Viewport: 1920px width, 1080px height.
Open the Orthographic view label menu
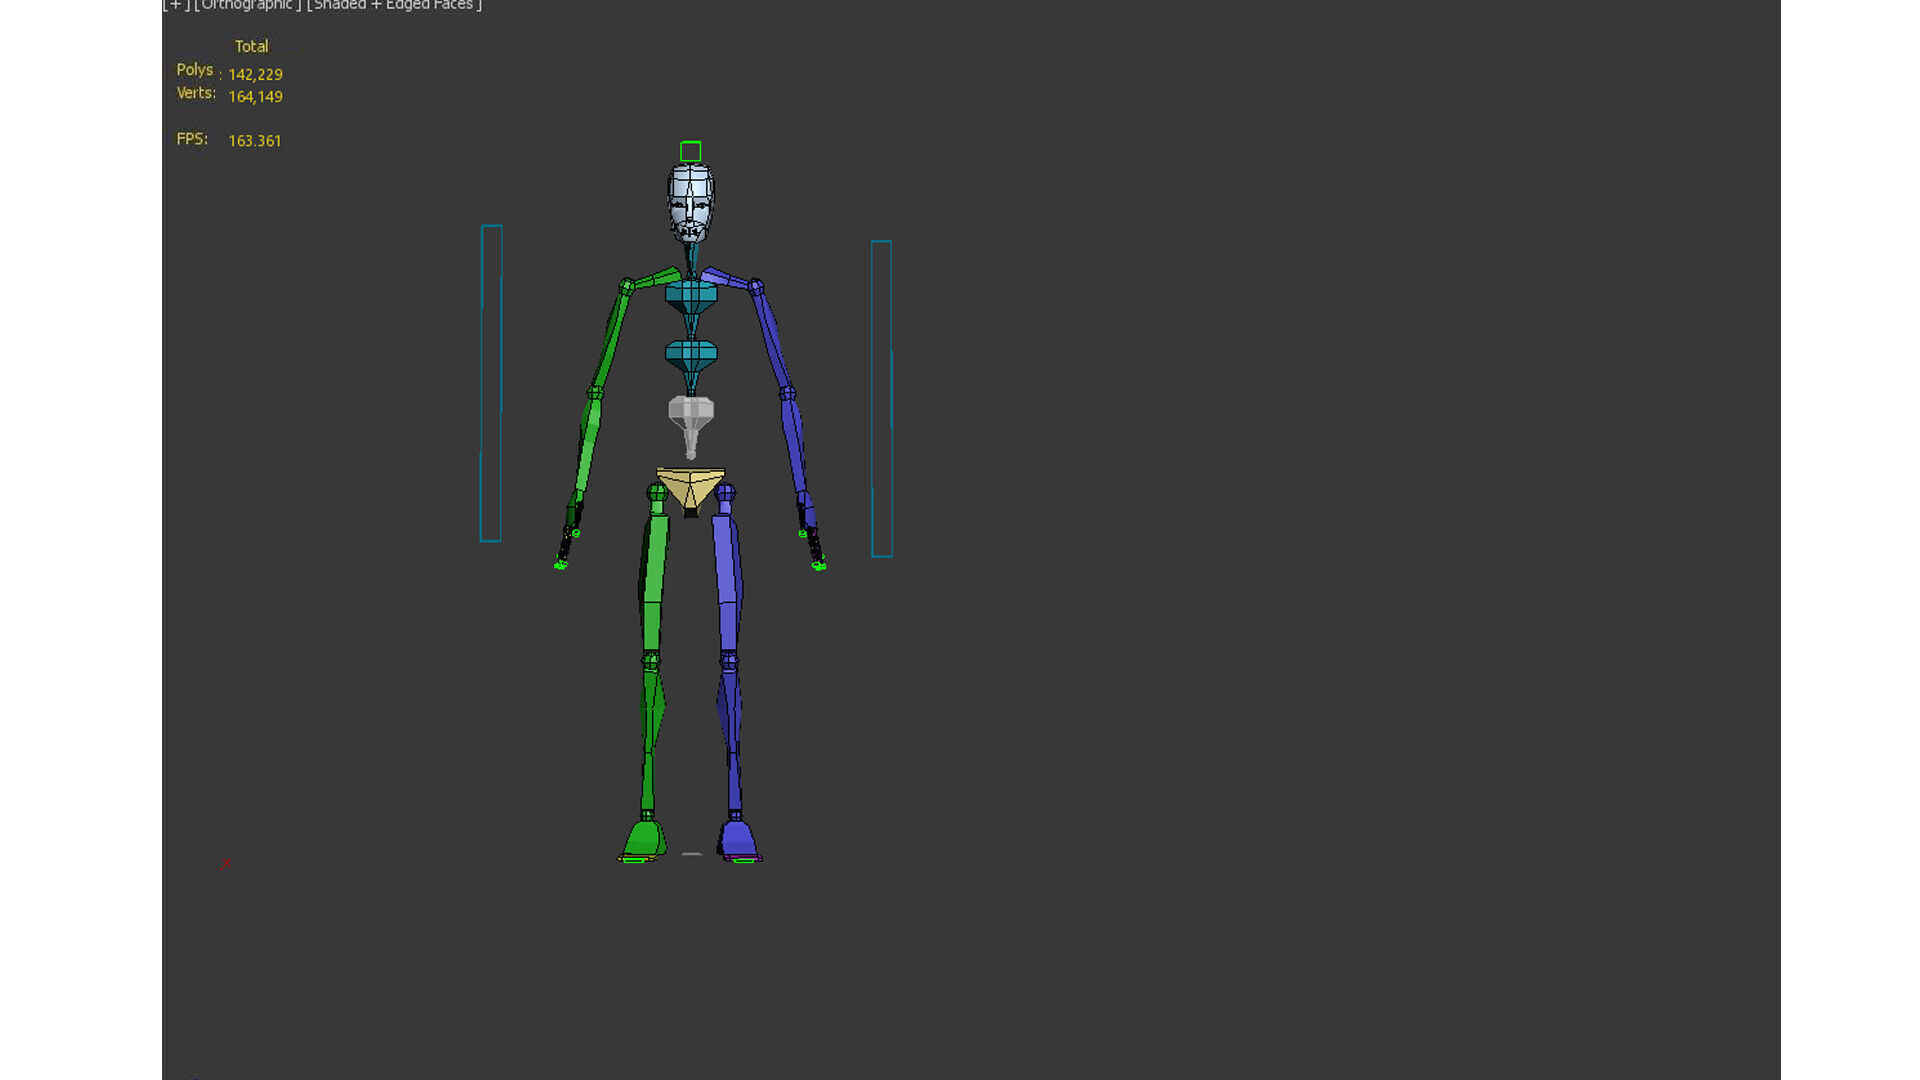(x=247, y=5)
